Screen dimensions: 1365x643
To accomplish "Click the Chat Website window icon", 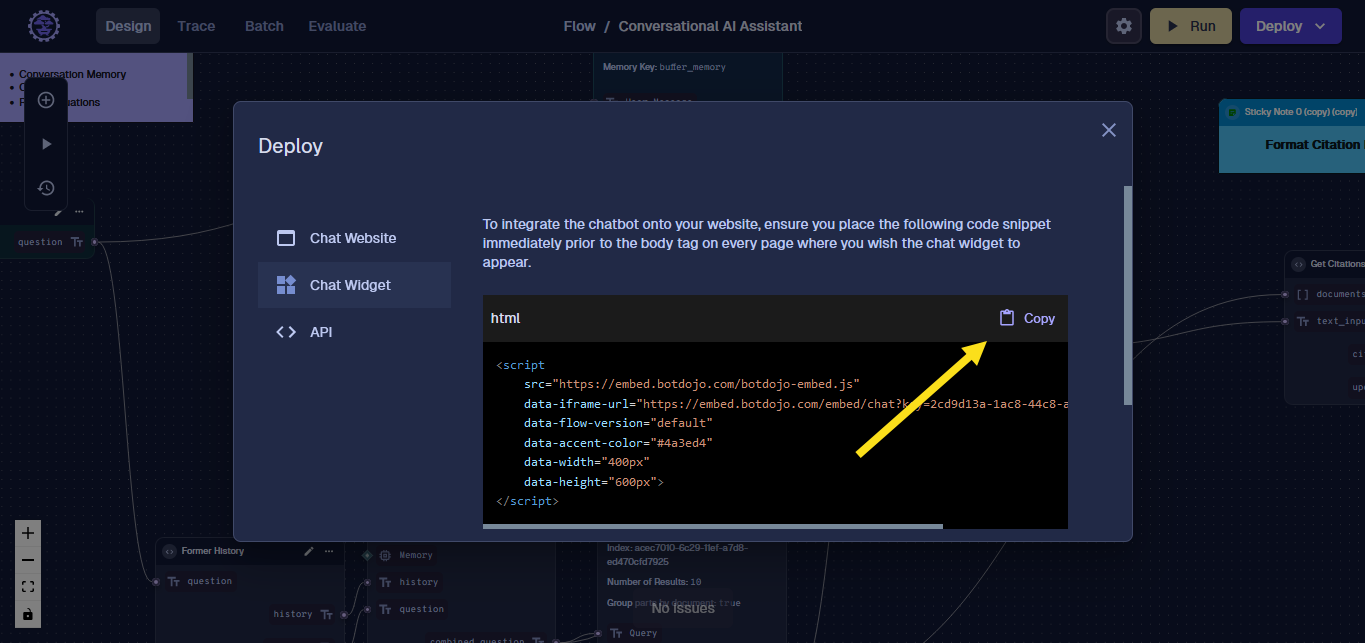I will (x=286, y=238).
